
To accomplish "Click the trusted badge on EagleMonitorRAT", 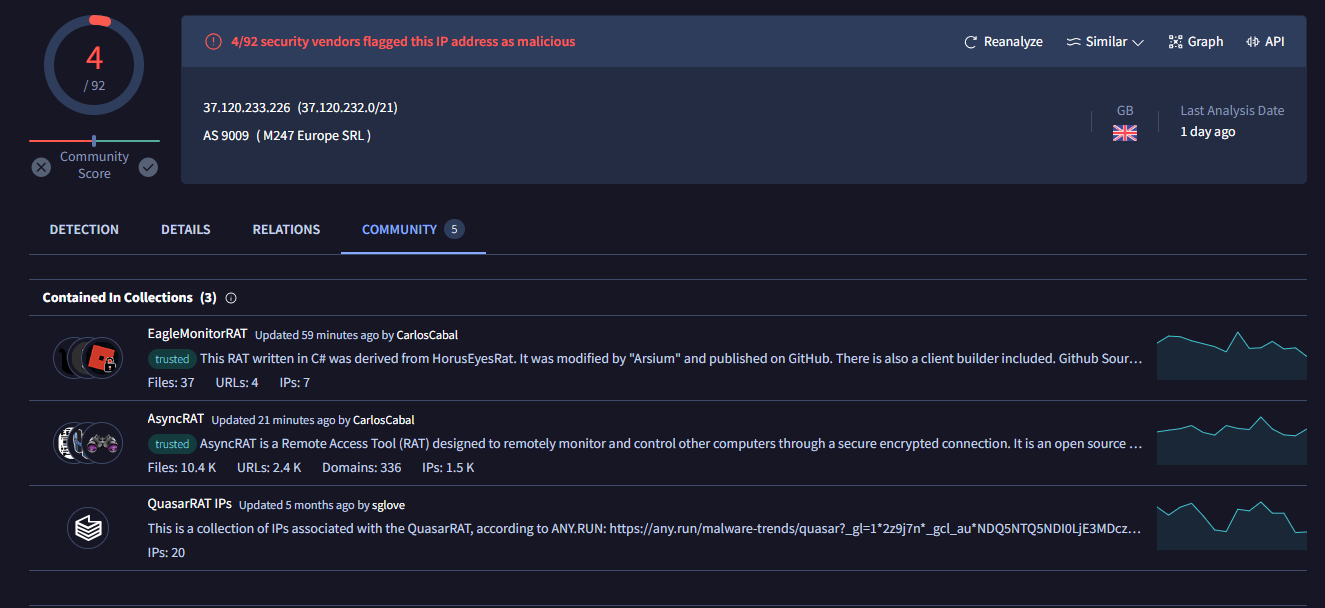I will (172, 359).
